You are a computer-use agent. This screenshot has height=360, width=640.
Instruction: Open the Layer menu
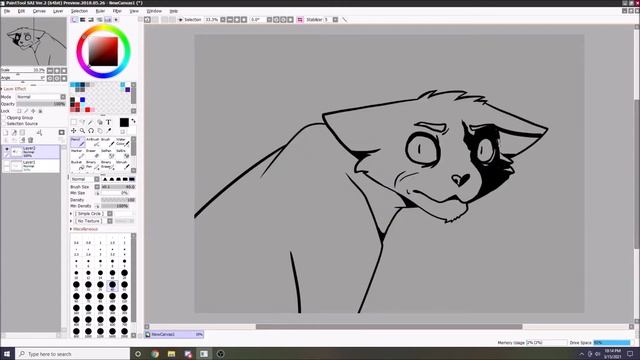click(58, 11)
